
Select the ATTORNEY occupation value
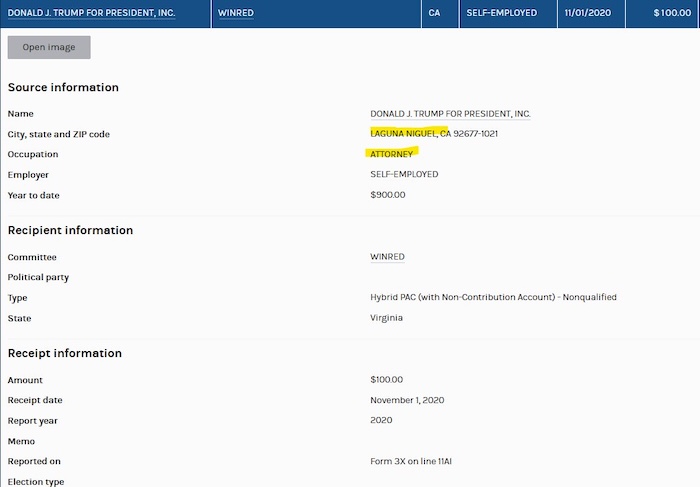point(392,154)
